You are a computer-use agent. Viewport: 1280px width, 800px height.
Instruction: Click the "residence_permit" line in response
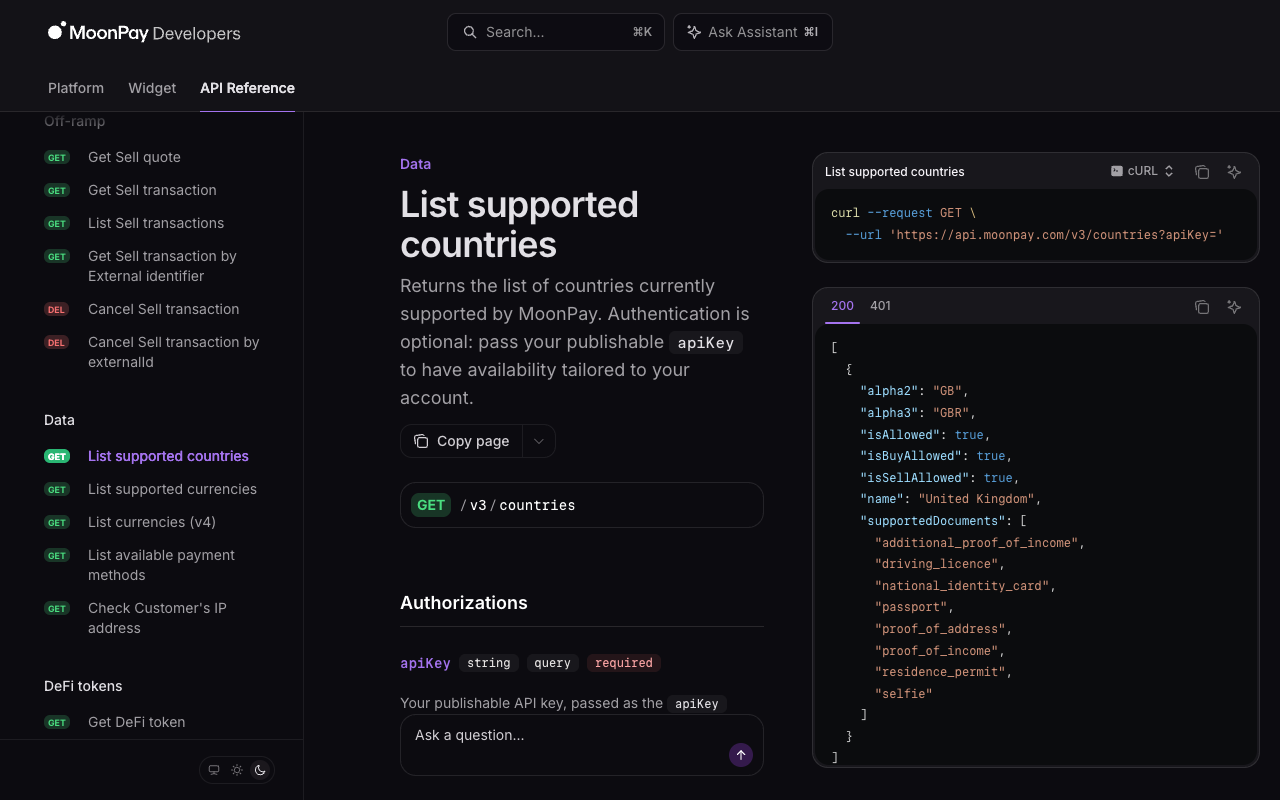tap(941, 672)
